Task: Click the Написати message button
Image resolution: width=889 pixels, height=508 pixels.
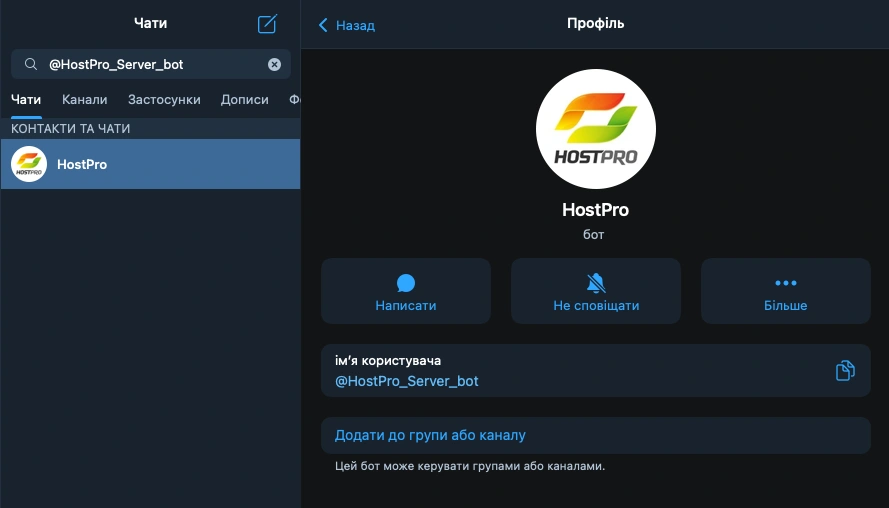Action: point(405,291)
